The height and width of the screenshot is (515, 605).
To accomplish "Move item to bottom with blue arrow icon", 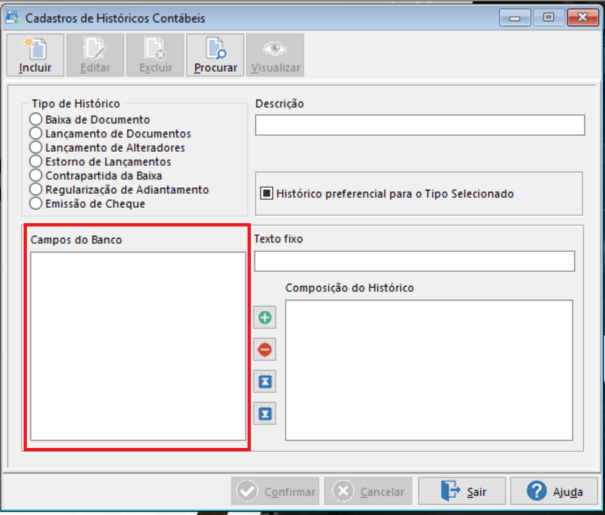I will pos(265,414).
